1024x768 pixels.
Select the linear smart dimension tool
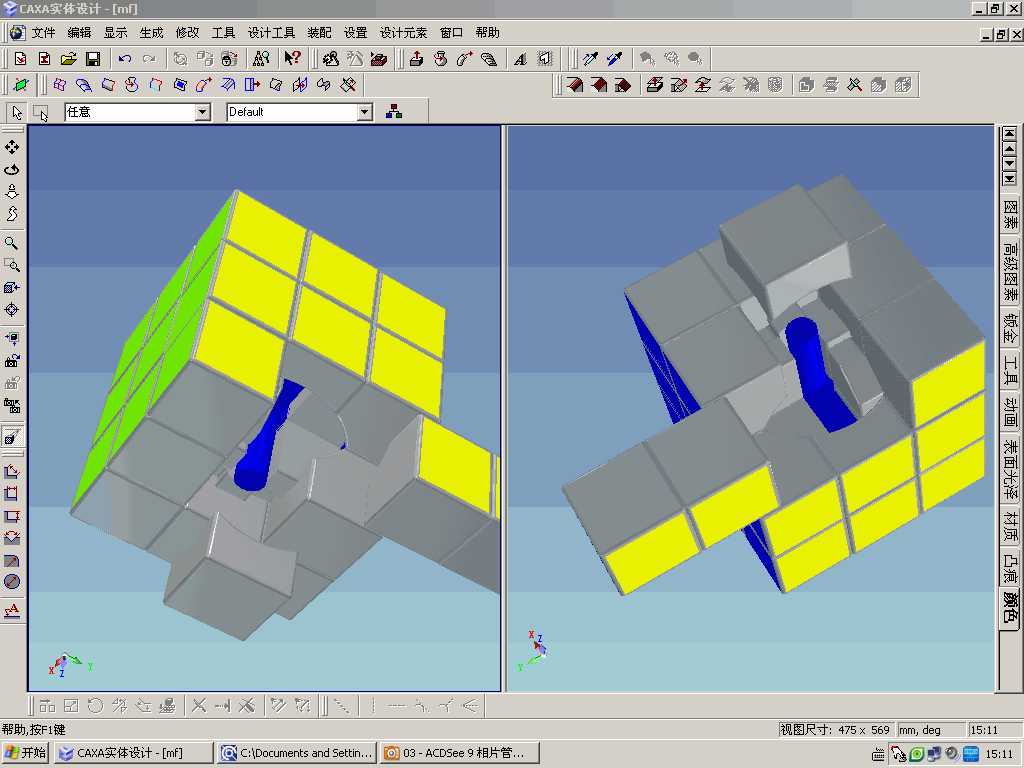pyautogui.click(x=12, y=472)
